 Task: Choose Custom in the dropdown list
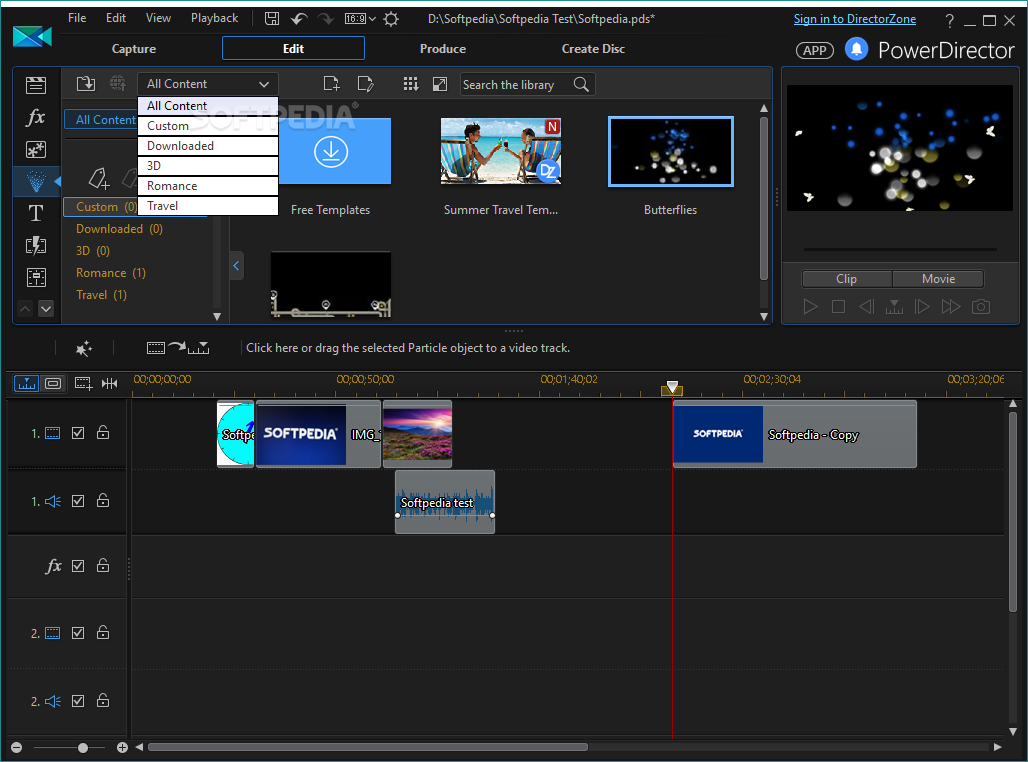pyautogui.click(x=208, y=126)
